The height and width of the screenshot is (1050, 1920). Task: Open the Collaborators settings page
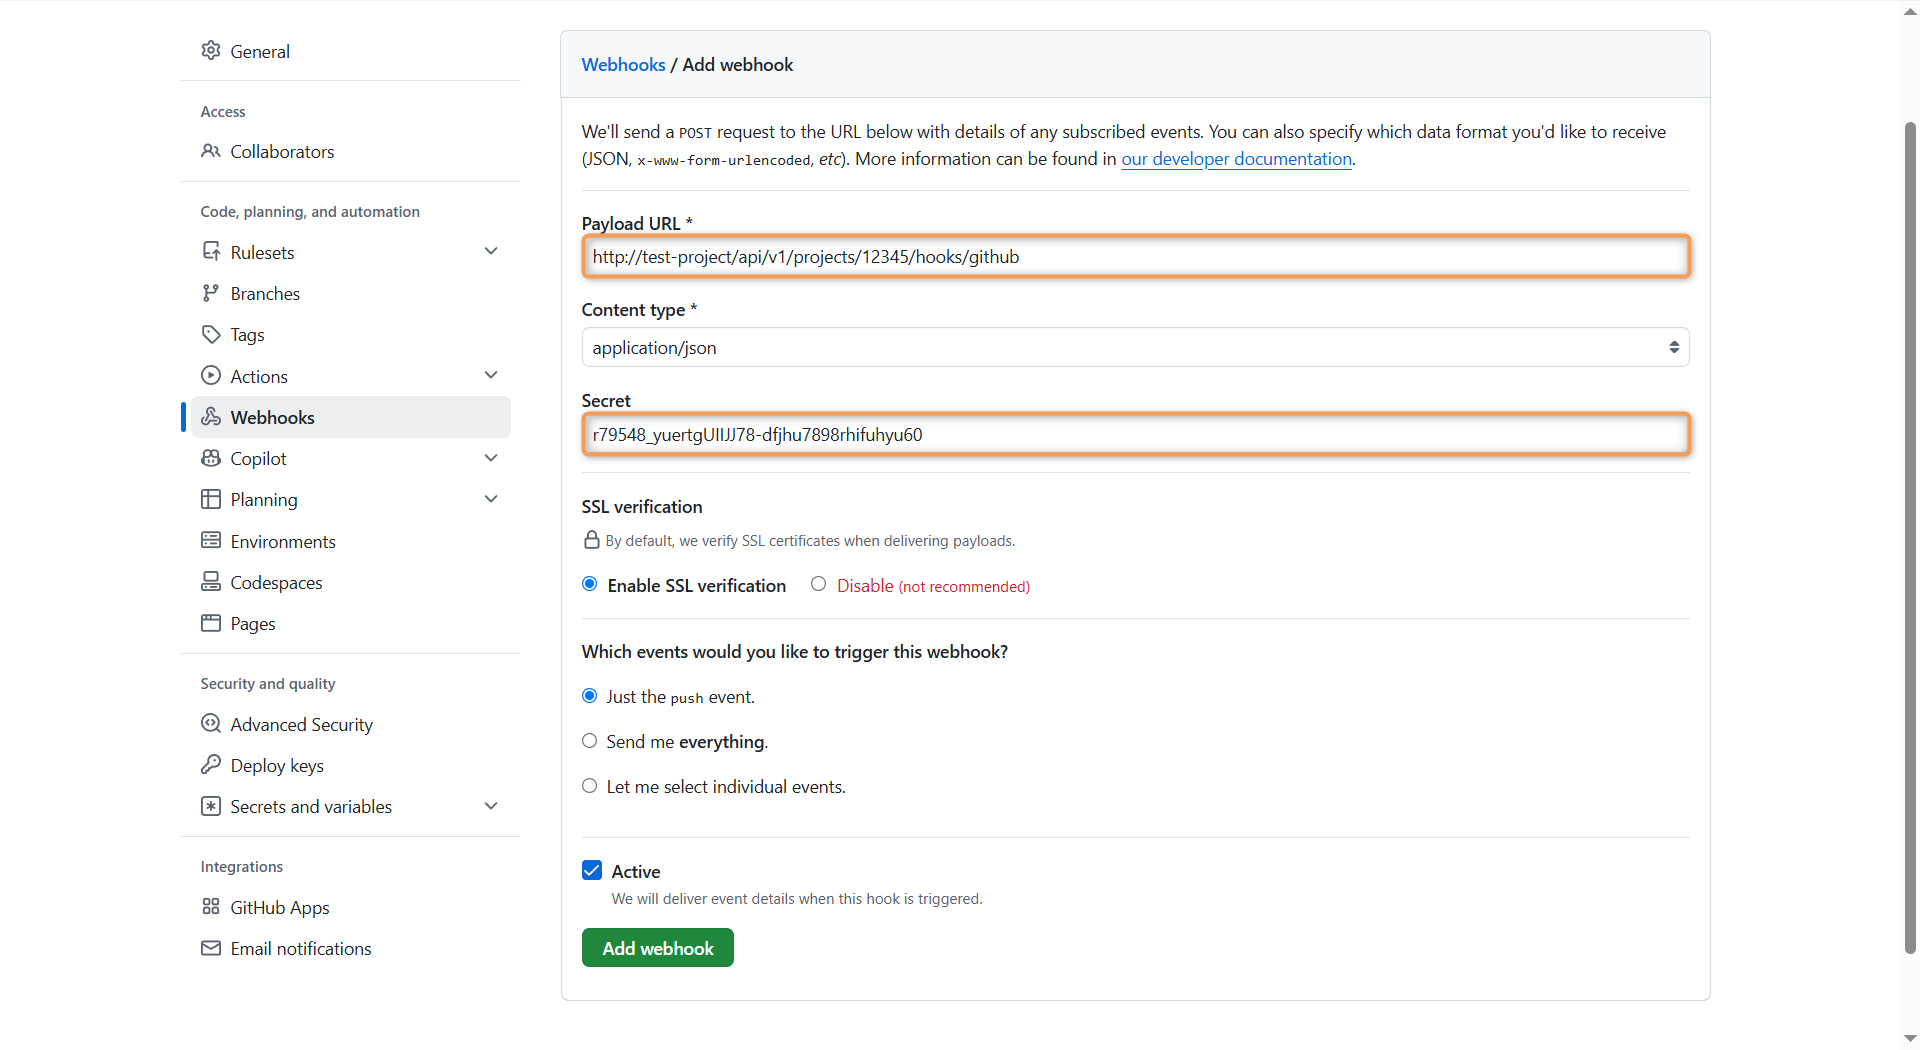(x=350, y=151)
